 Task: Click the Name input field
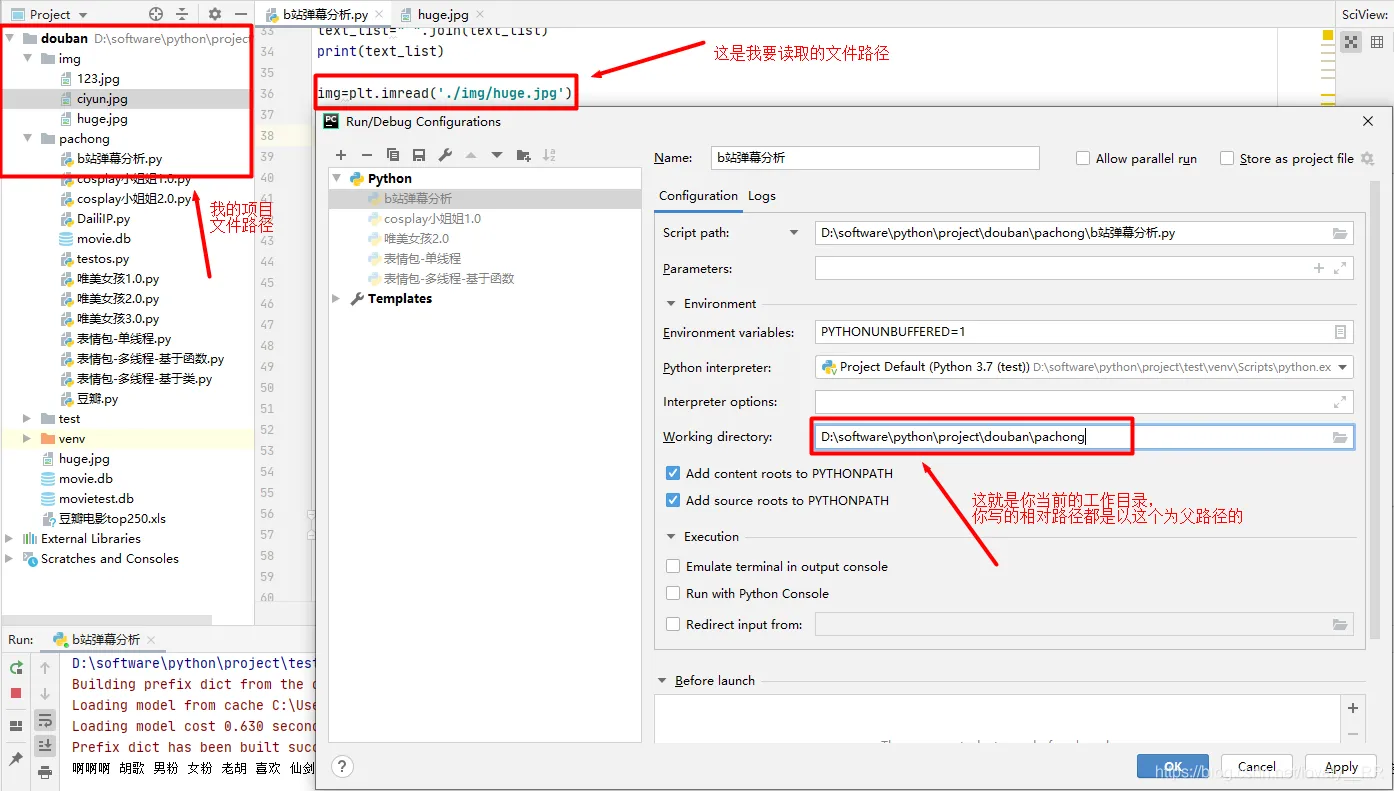[875, 158]
